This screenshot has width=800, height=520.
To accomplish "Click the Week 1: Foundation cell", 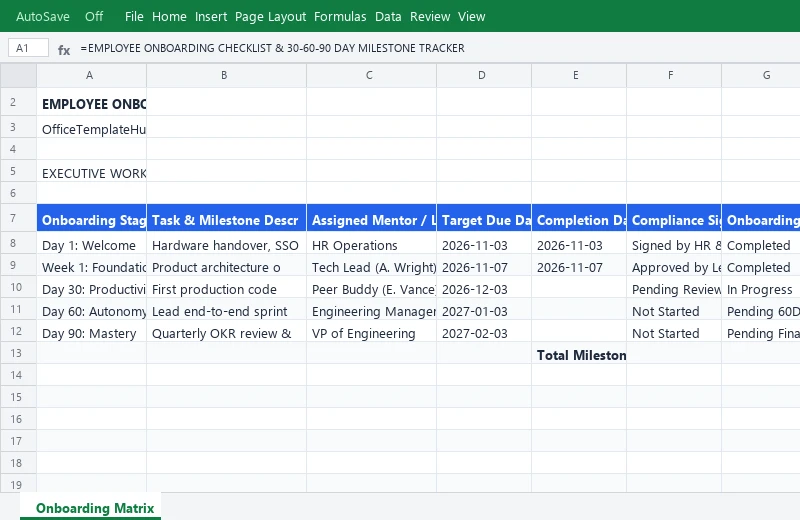I will click(91, 267).
